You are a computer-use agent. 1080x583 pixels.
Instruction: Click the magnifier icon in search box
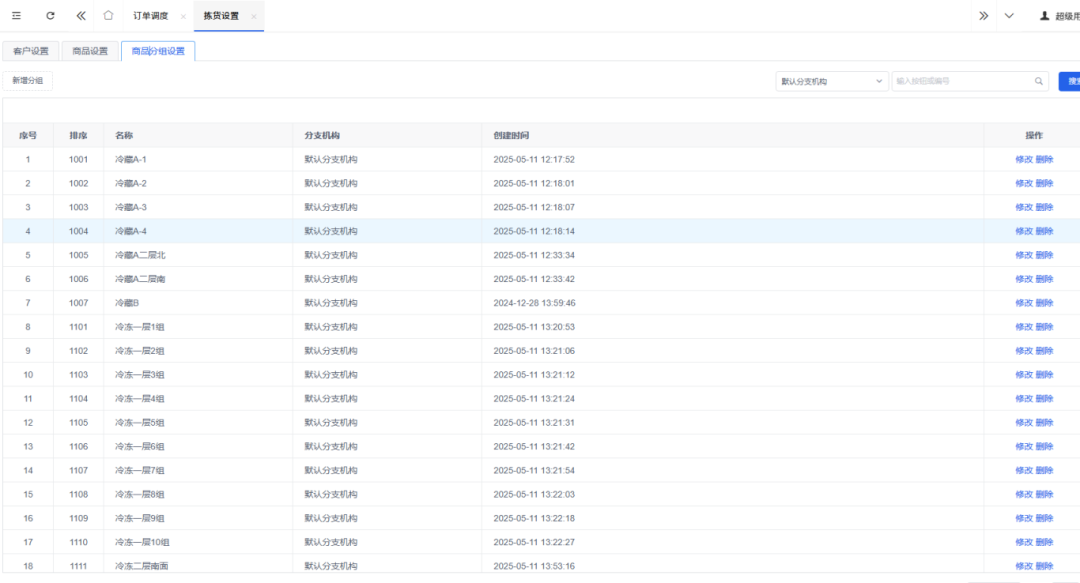[1039, 81]
